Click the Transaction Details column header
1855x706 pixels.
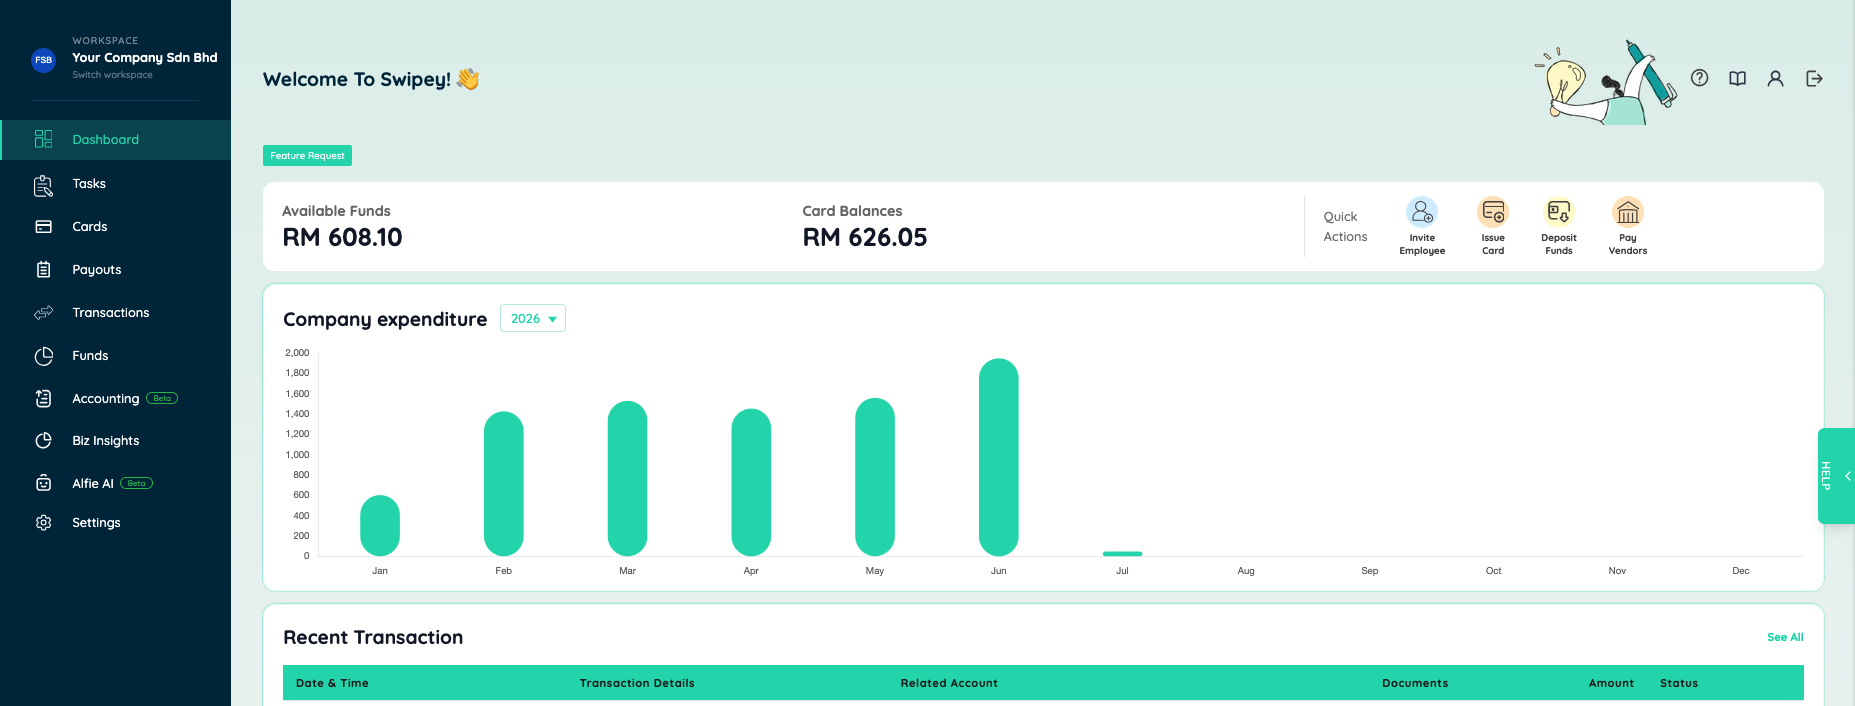coord(637,683)
